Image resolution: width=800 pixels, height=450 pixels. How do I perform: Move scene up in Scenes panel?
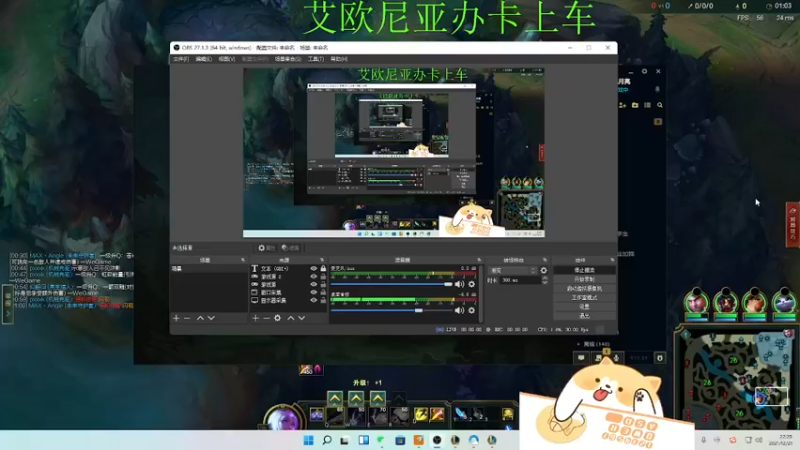point(200,318)
